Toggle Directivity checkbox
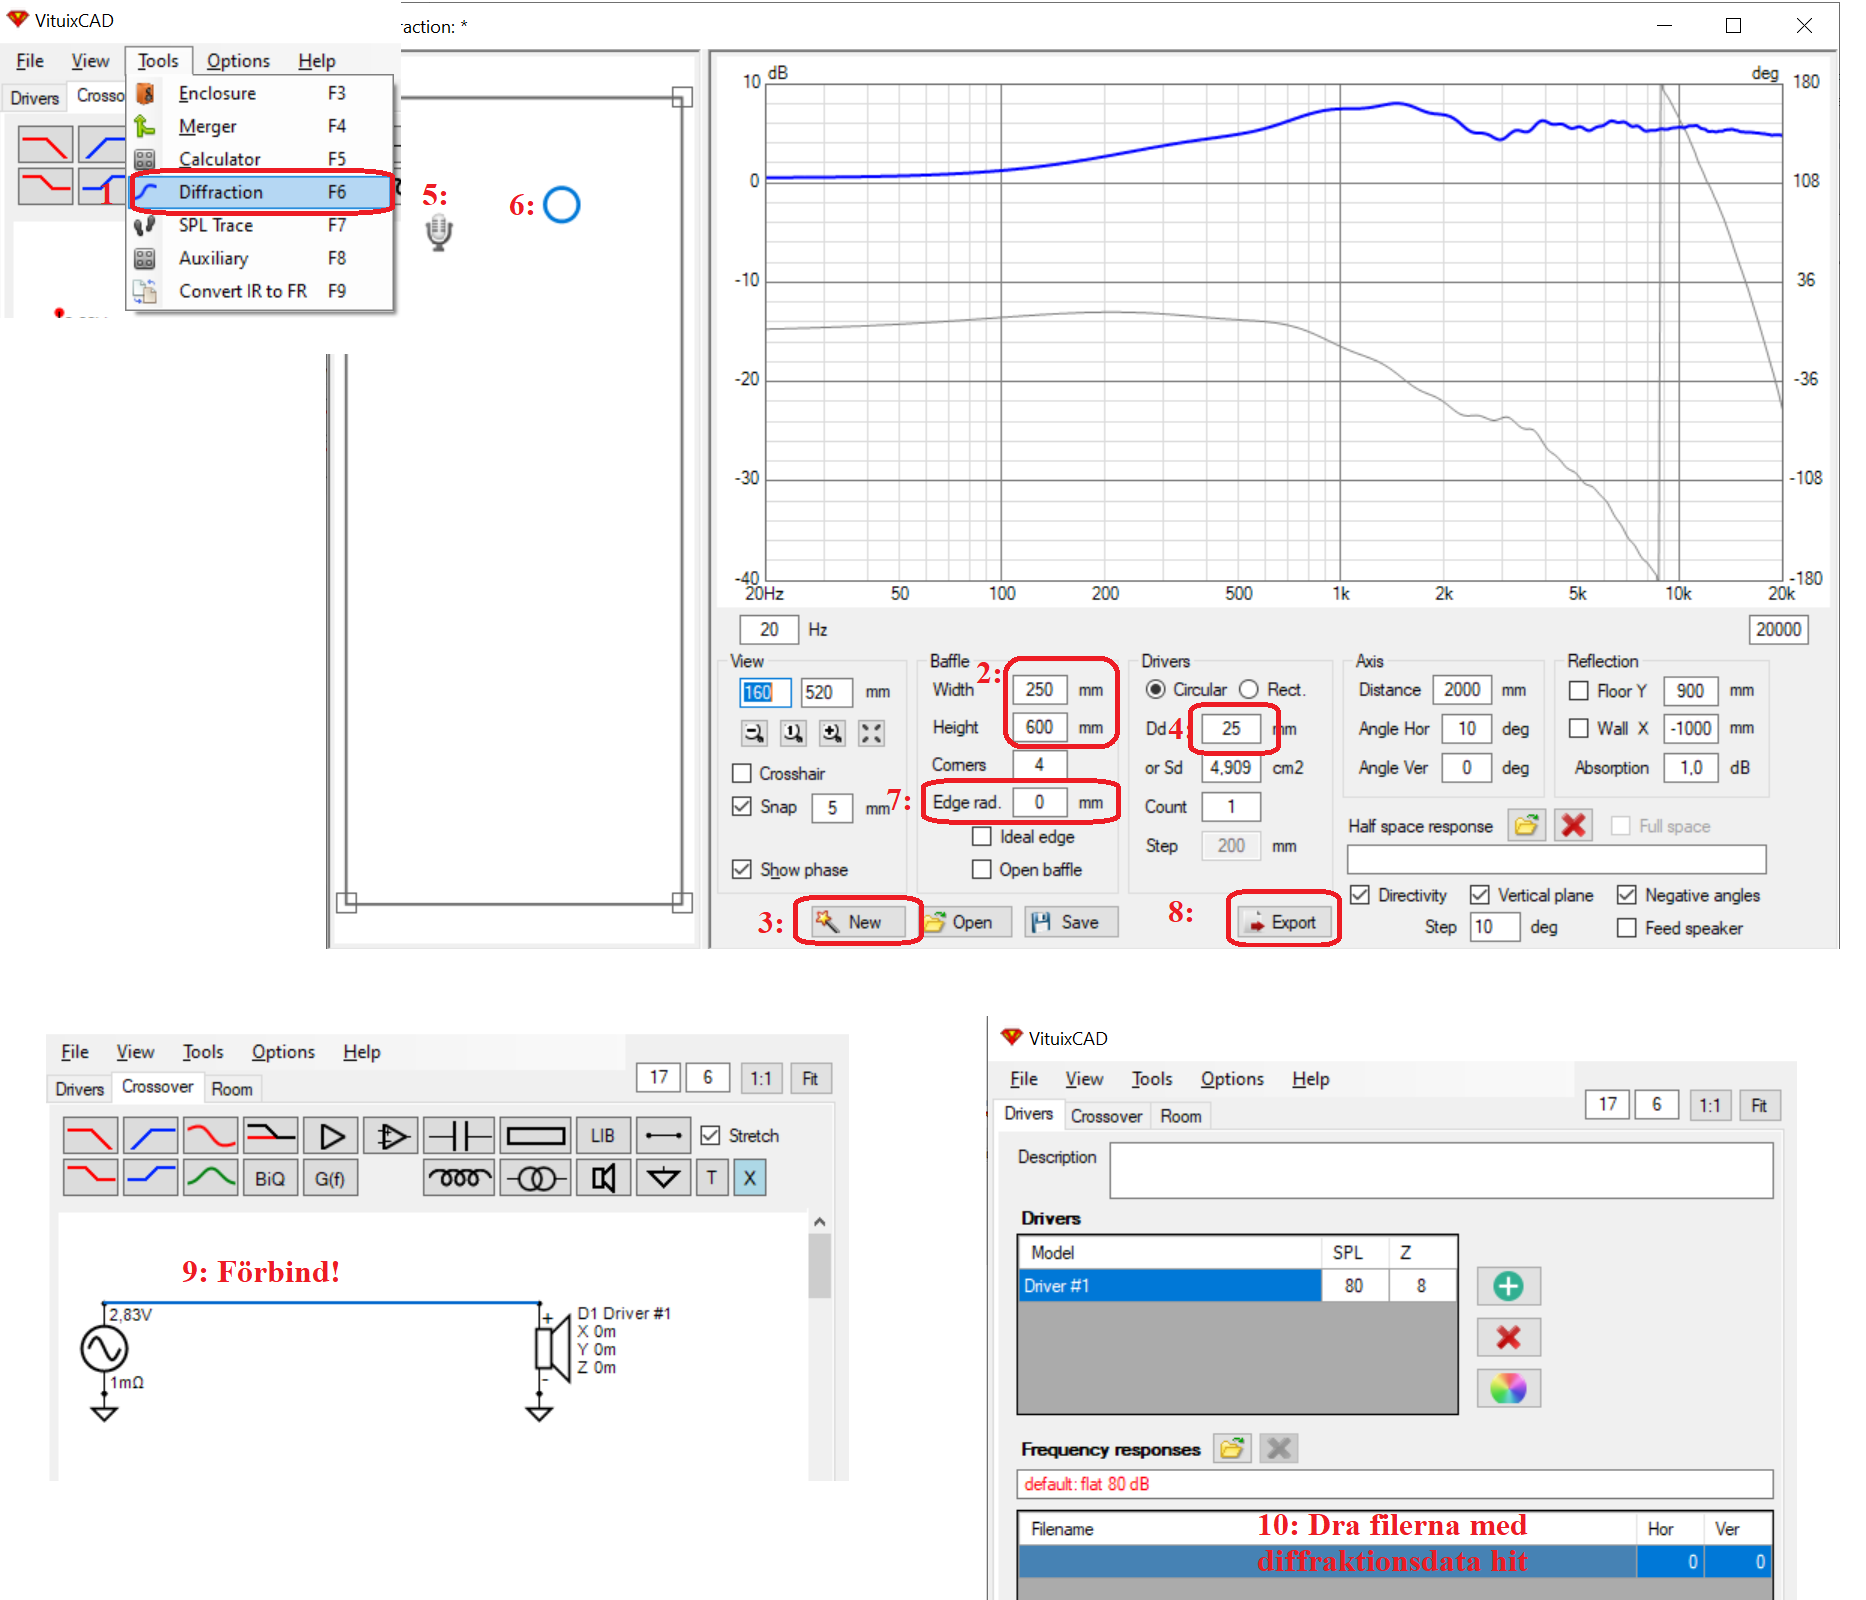 point(1360,895)
